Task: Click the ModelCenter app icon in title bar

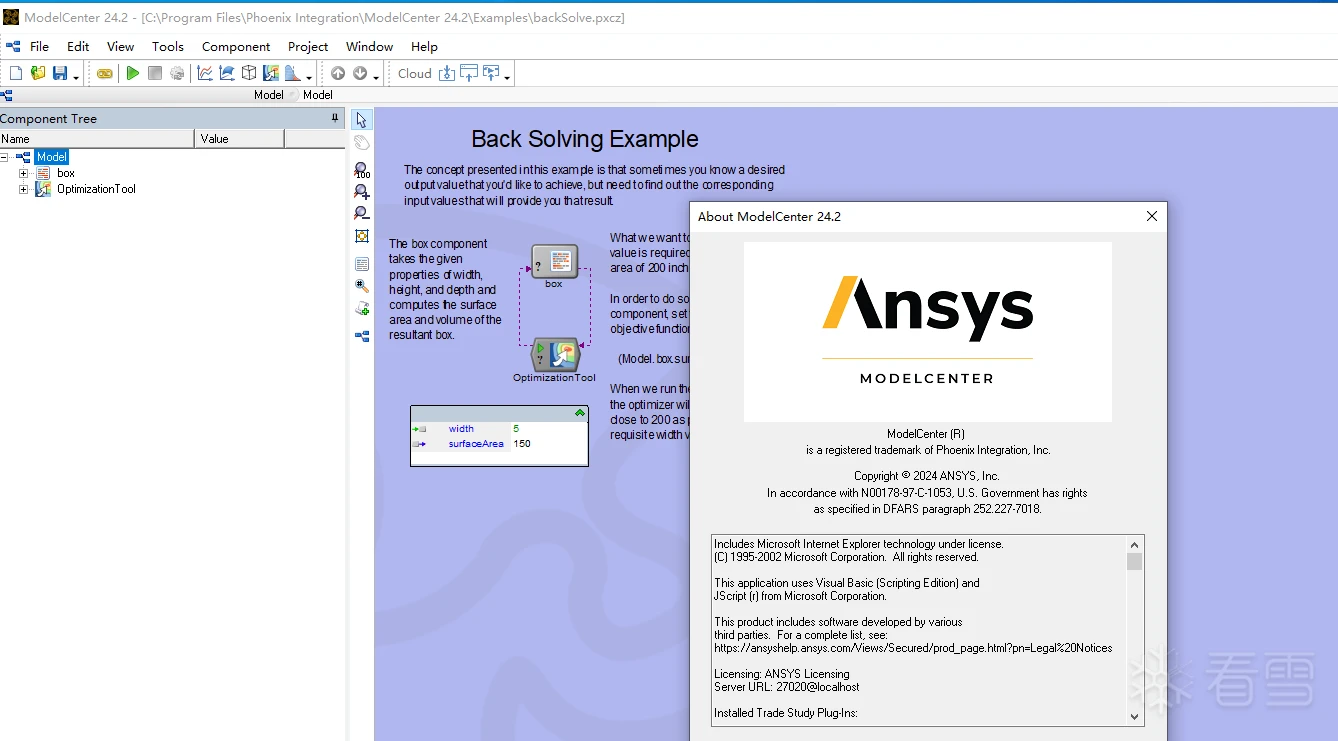Action: (11, 17)
